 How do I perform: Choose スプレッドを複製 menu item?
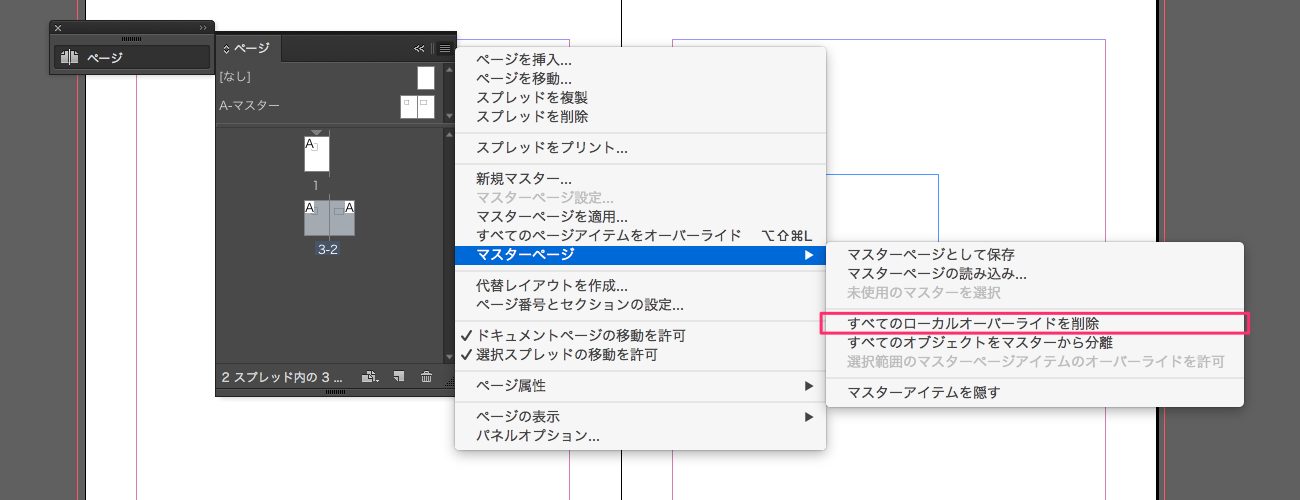pos(640,98)
